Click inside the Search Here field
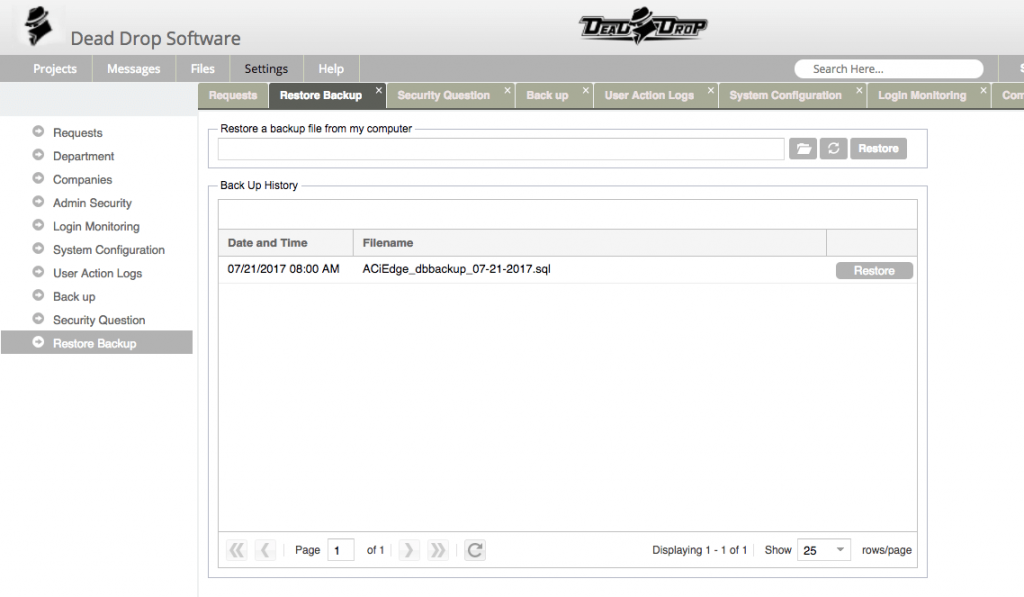This screenshot has height=597, width=1024. coord(888,68)
